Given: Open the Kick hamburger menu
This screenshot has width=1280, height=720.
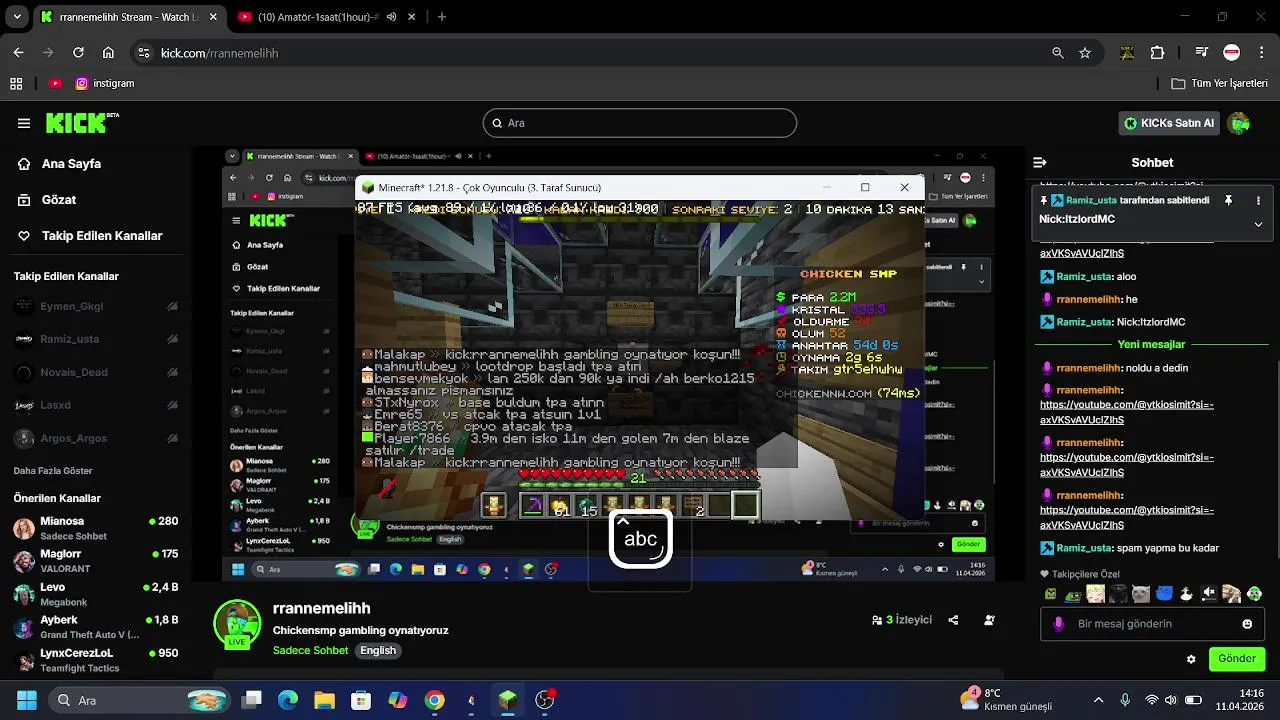Looking at the screenshot, I should 24,123.
